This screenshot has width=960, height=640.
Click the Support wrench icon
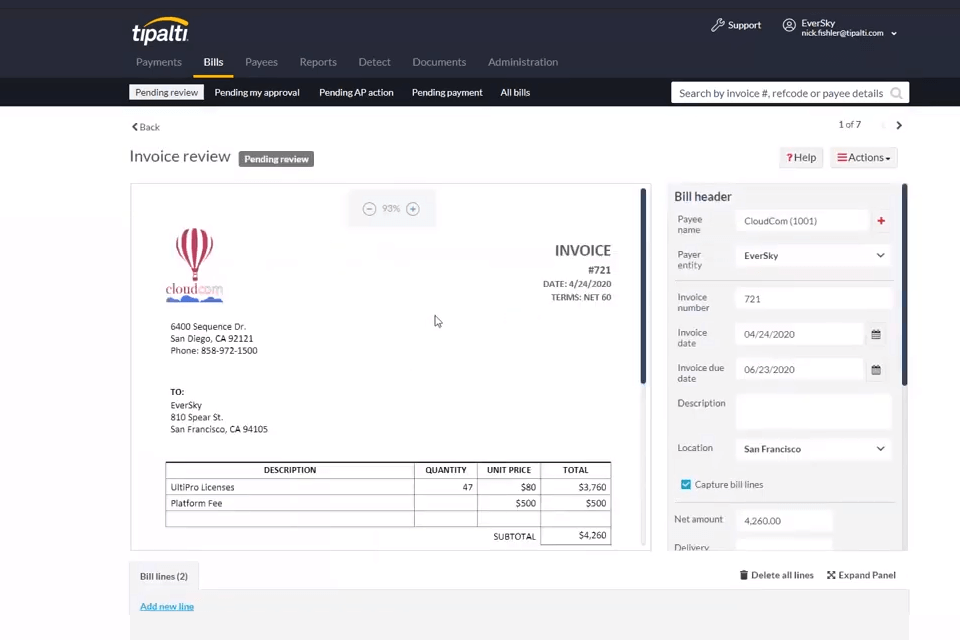[x=717, y=25]
